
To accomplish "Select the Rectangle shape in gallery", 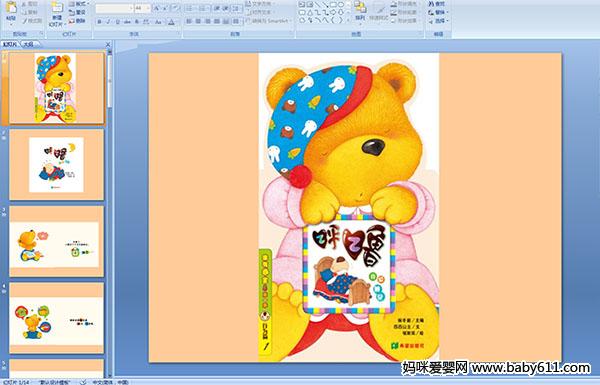I will pos(333,5).
